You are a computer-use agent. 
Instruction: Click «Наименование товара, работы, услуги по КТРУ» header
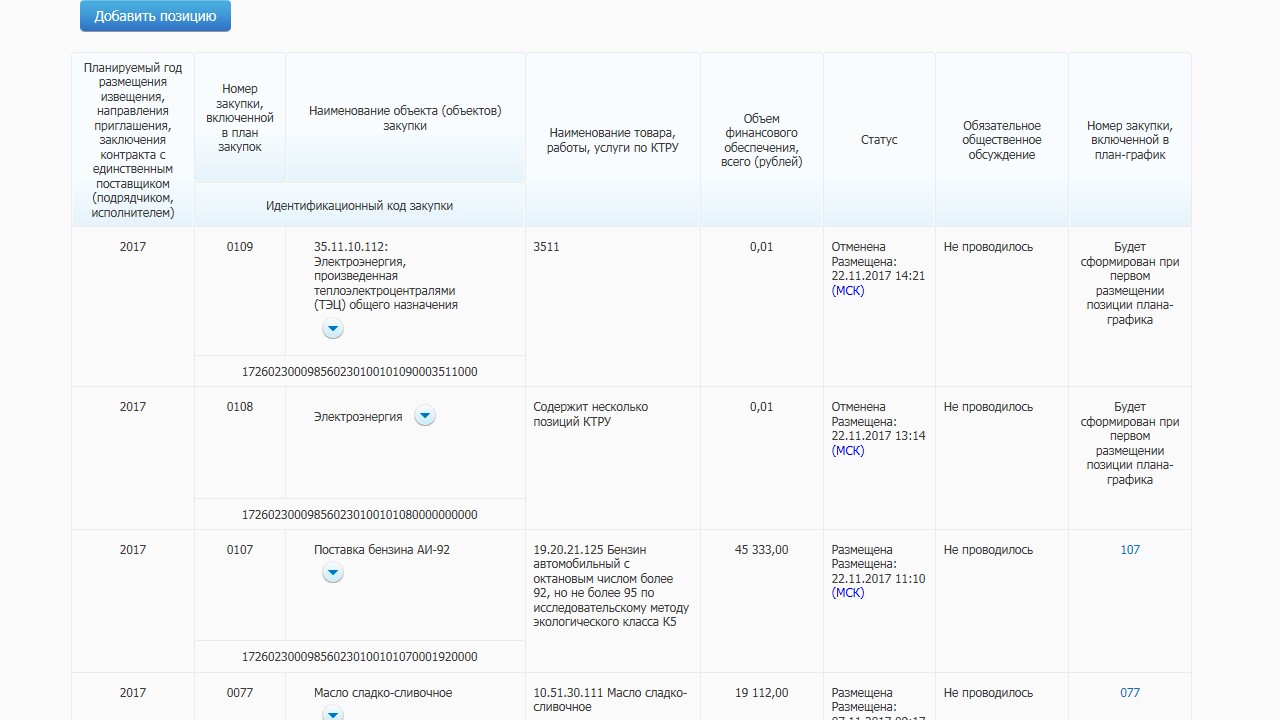[x=612, y=140]
